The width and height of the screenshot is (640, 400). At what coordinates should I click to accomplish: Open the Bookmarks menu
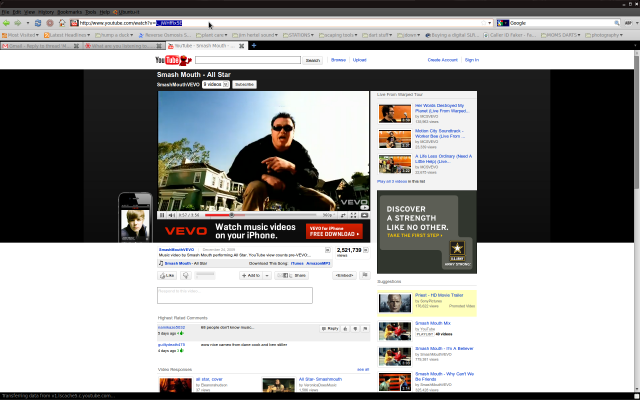[69, 12]
